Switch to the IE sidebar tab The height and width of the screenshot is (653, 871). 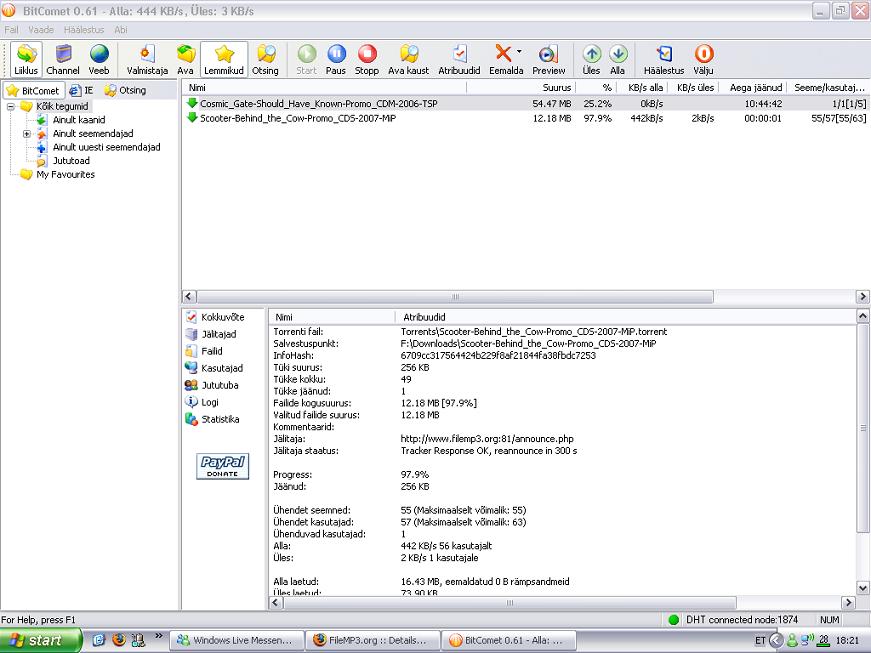(x=81, y=91)
